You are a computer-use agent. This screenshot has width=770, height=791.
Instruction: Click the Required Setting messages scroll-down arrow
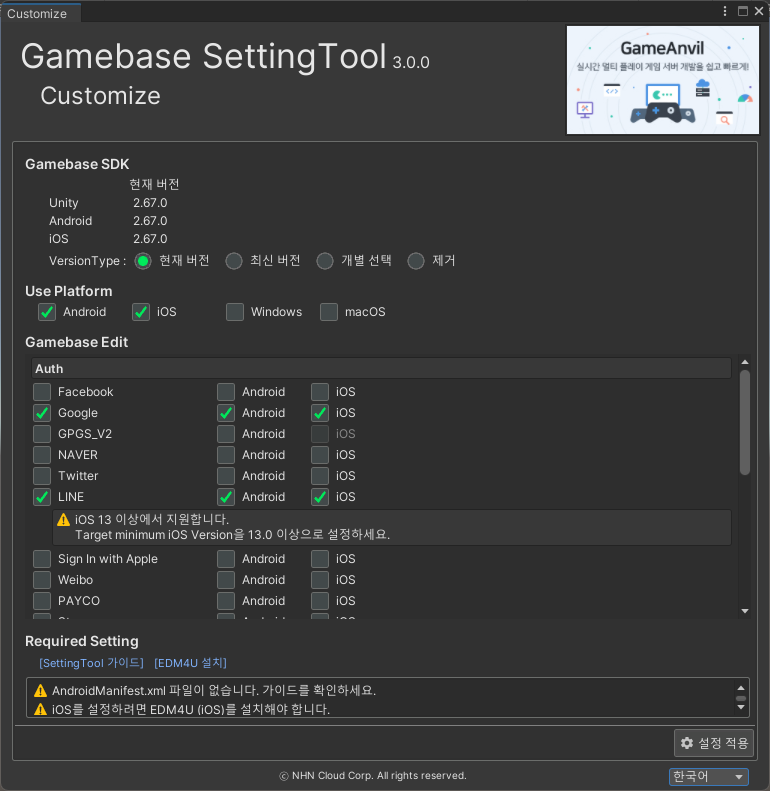(741, 707)
